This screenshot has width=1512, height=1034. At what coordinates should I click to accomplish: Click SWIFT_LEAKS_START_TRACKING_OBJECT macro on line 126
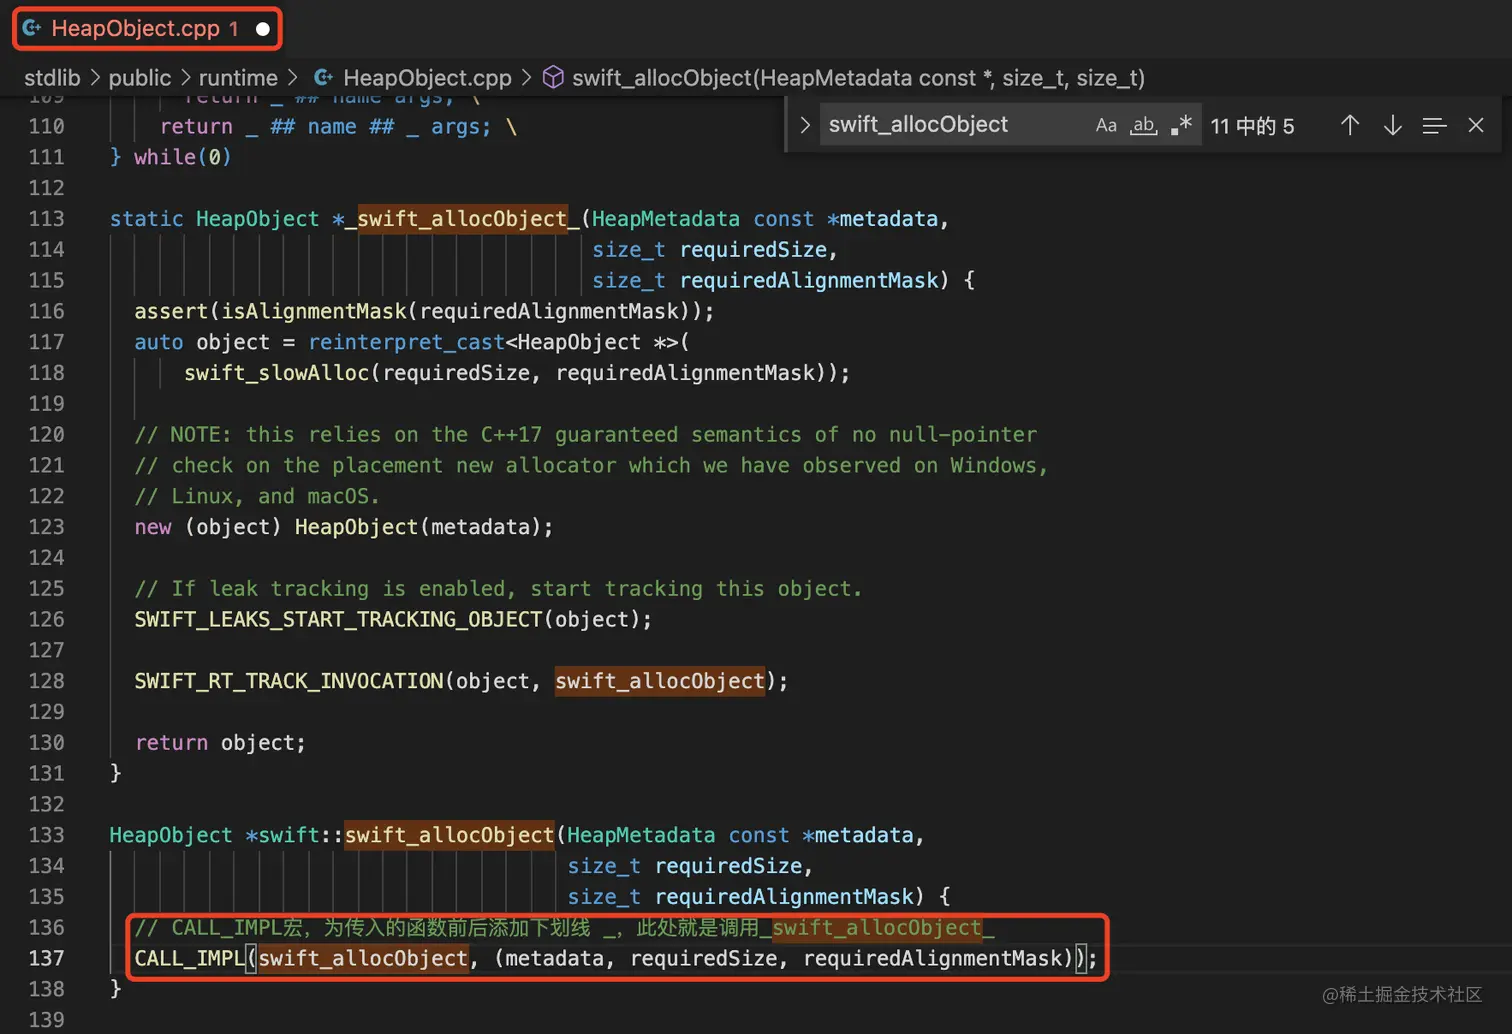click(x=338, y=619)
